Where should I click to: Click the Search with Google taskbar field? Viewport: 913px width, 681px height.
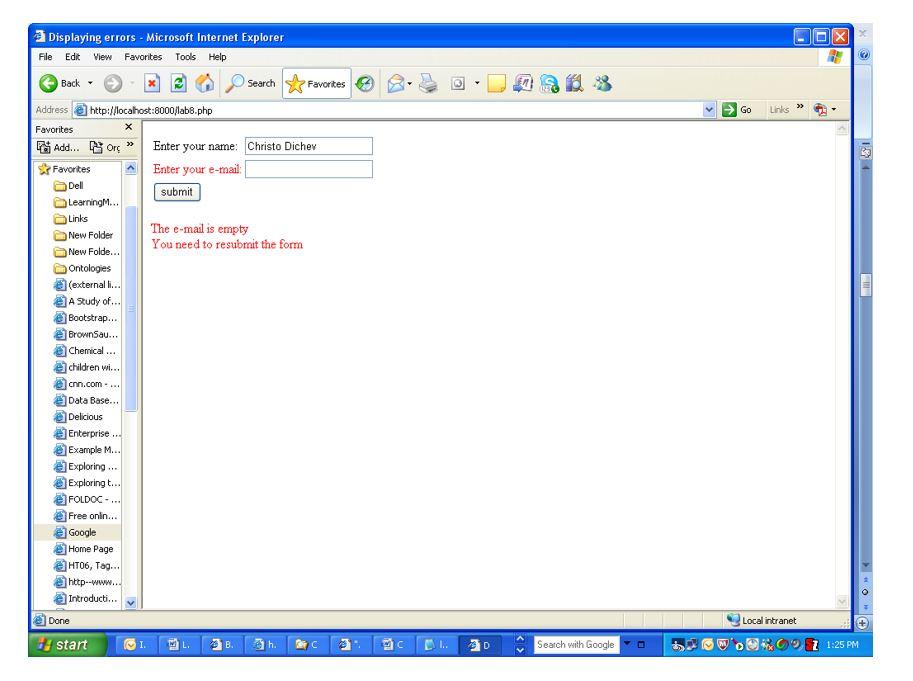click(576, 645)
